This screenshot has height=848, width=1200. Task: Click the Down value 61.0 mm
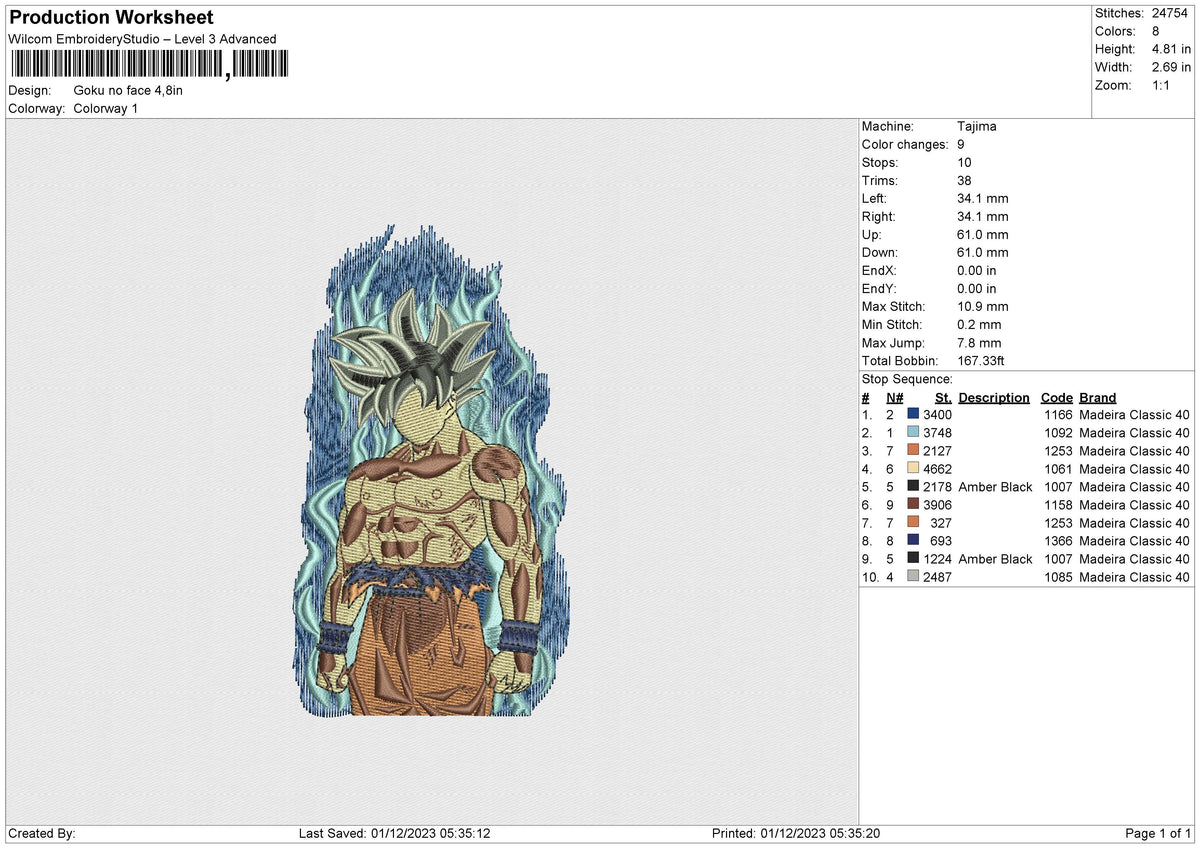tap(982, 252)
